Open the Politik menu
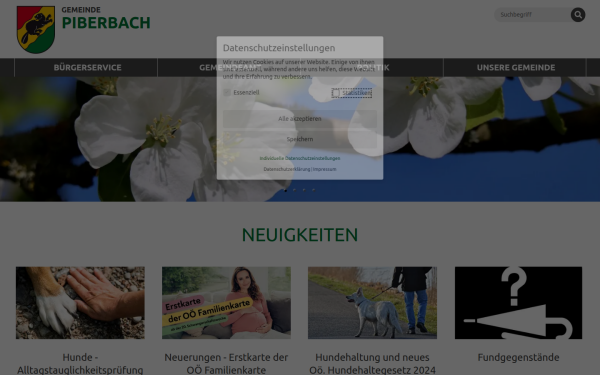This screenshot has width=600, height=375. click(373, 68)
